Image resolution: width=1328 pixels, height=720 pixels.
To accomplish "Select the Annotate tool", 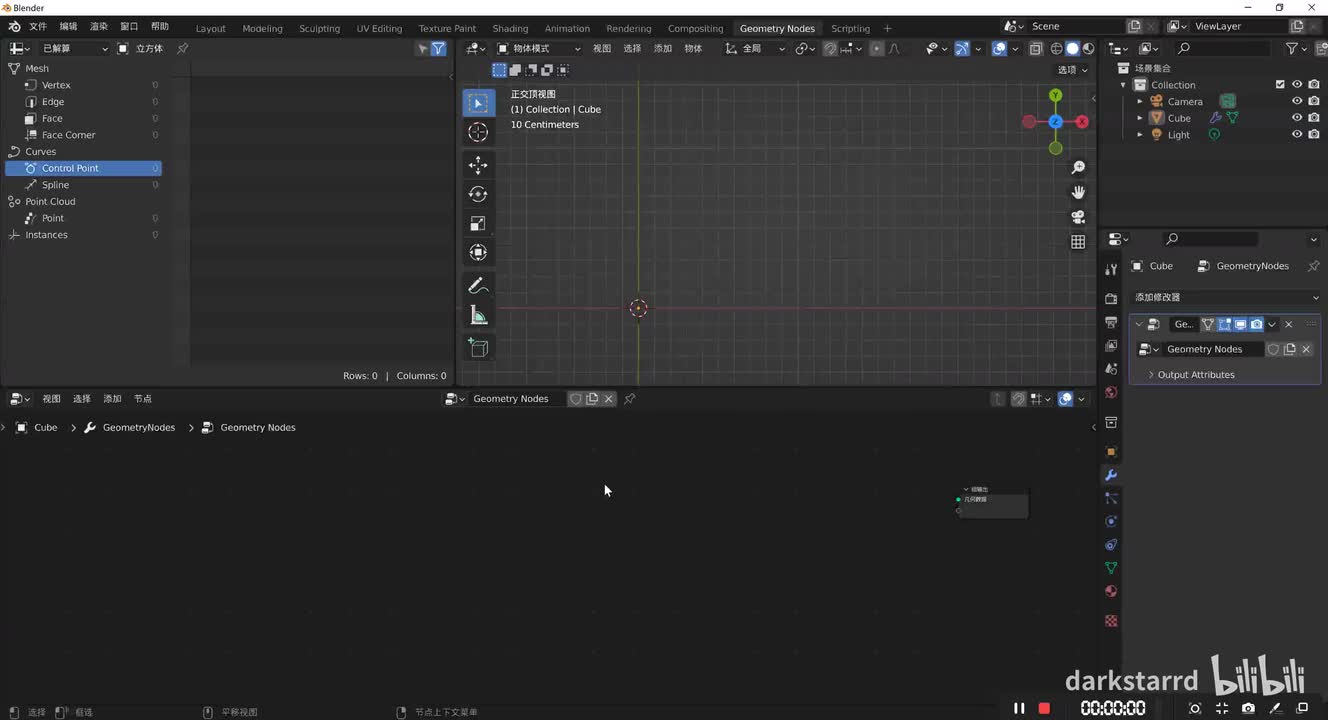I will (478, 286).
